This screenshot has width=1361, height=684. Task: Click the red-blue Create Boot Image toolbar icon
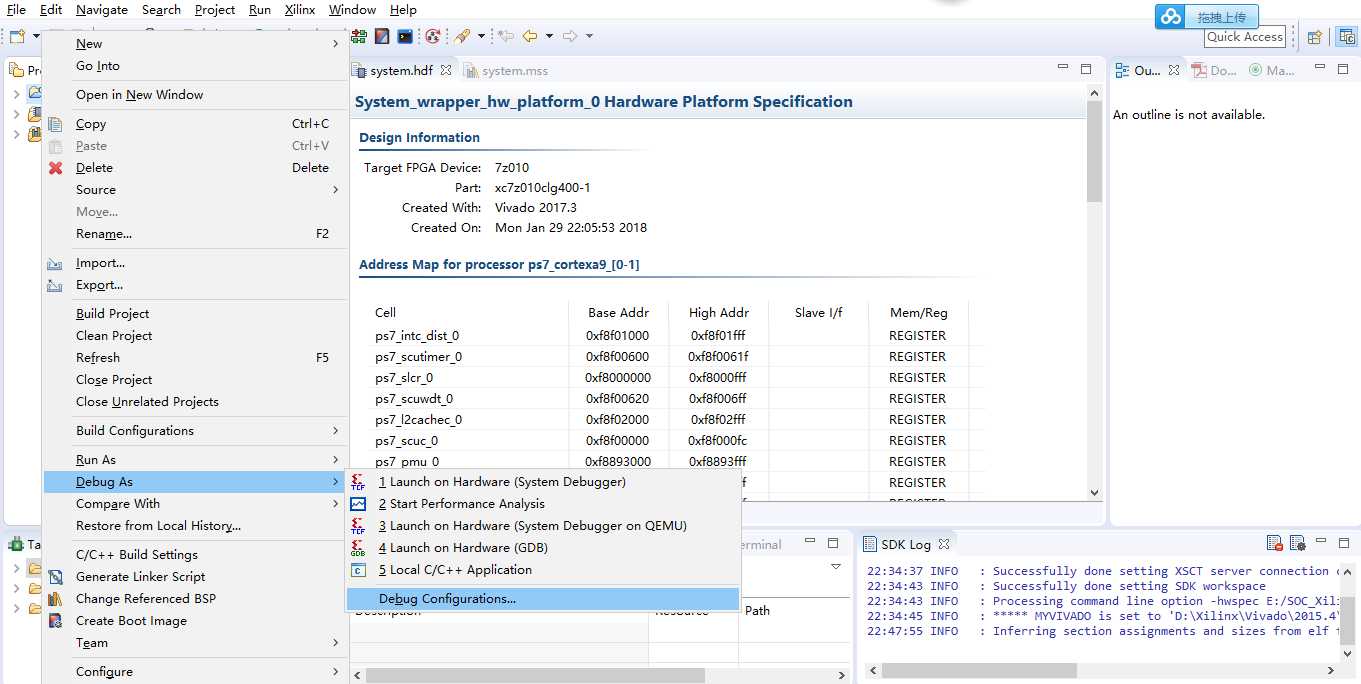coord(382,36)
